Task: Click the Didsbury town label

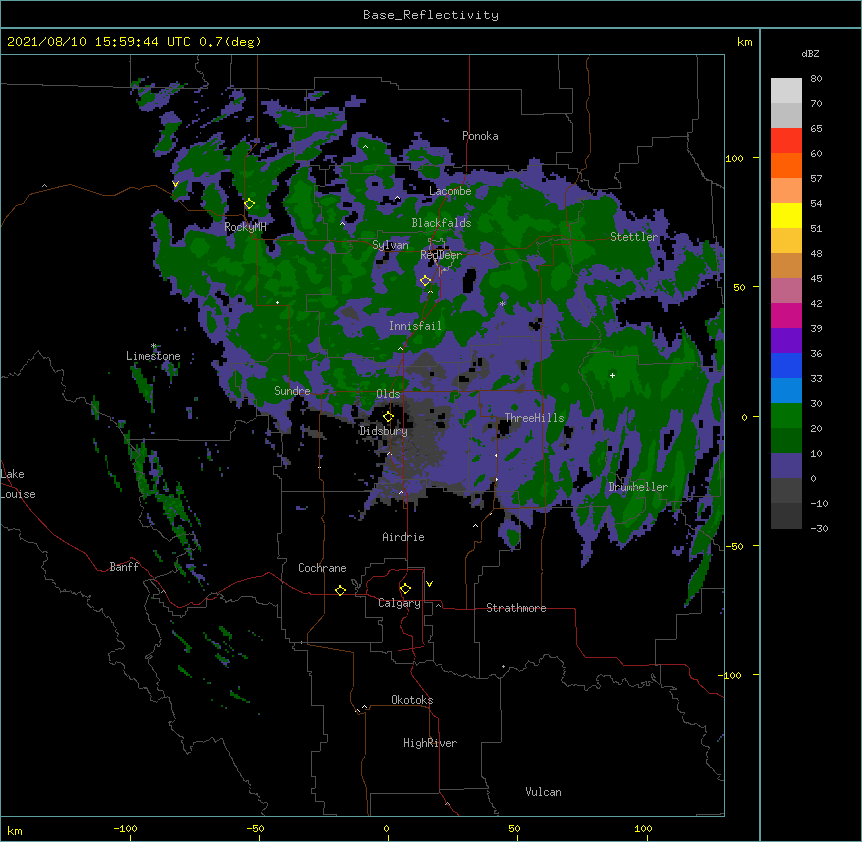Action: [383, 431]
